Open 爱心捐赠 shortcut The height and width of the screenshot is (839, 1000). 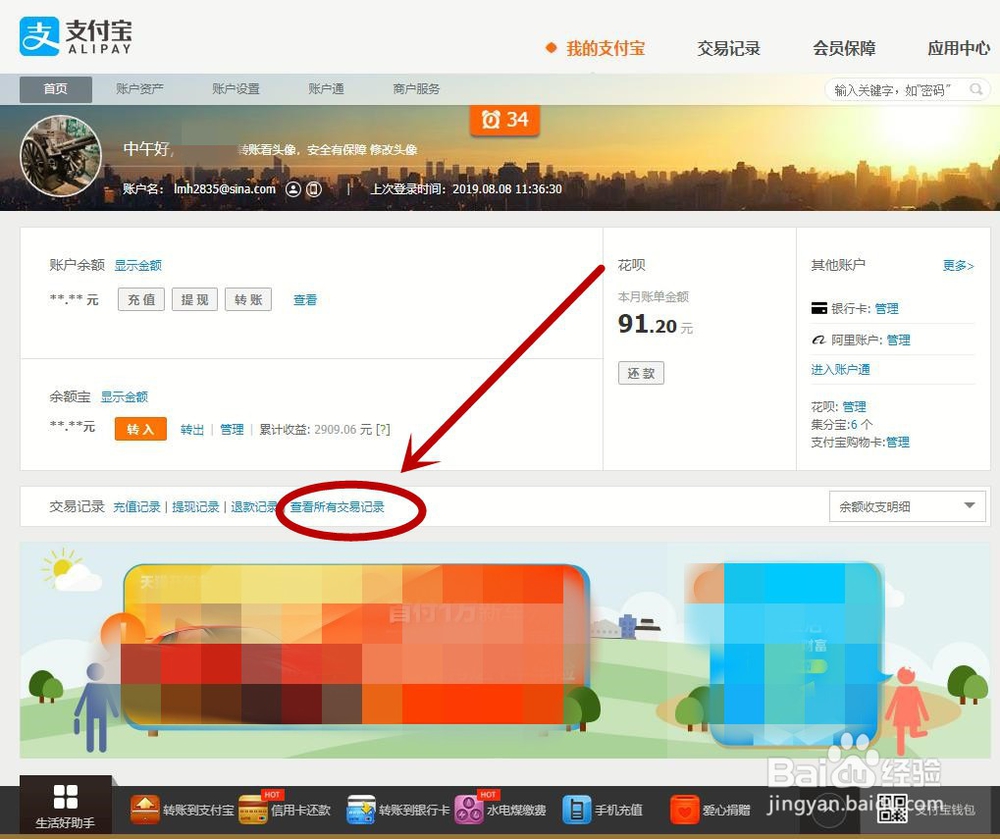(x=710, y=810)
